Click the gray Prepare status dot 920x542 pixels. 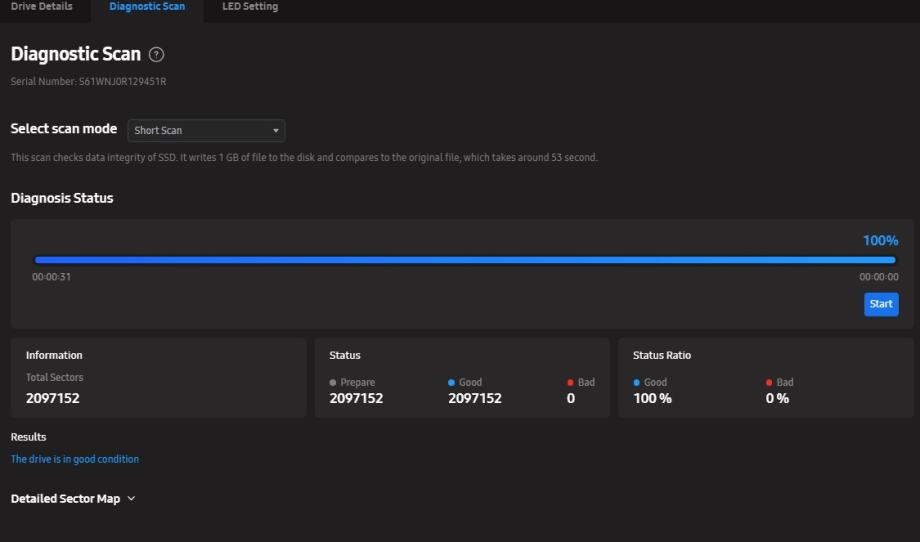tap(333, 382)
